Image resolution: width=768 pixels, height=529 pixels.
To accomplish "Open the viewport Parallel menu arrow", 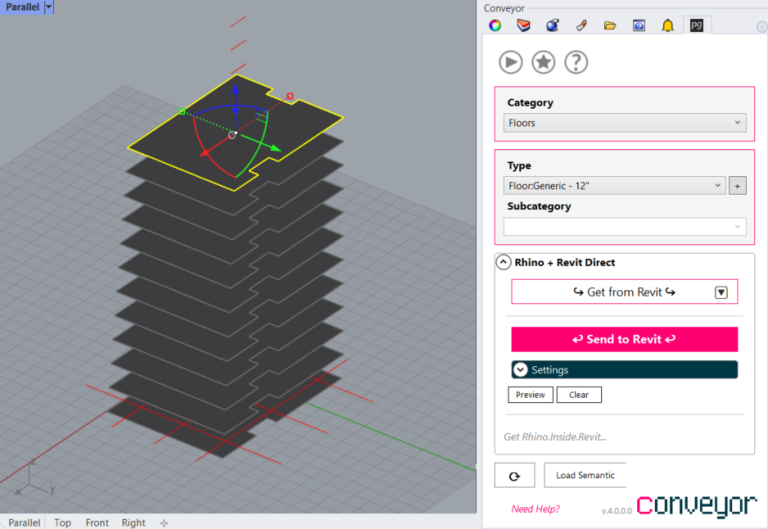I will click(50, 7).
